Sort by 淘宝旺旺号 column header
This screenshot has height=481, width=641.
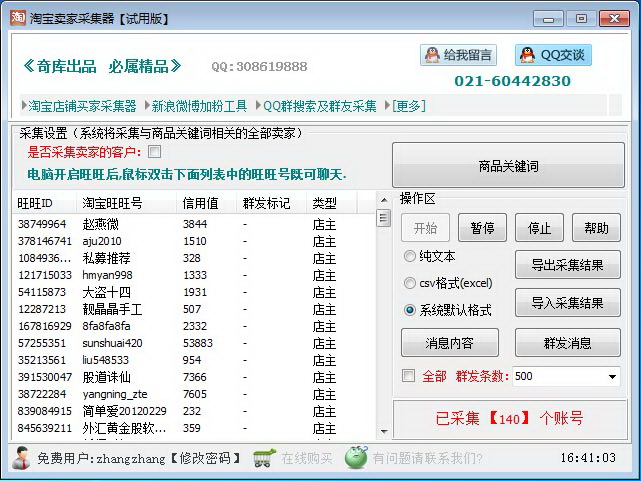coord(126,203)
